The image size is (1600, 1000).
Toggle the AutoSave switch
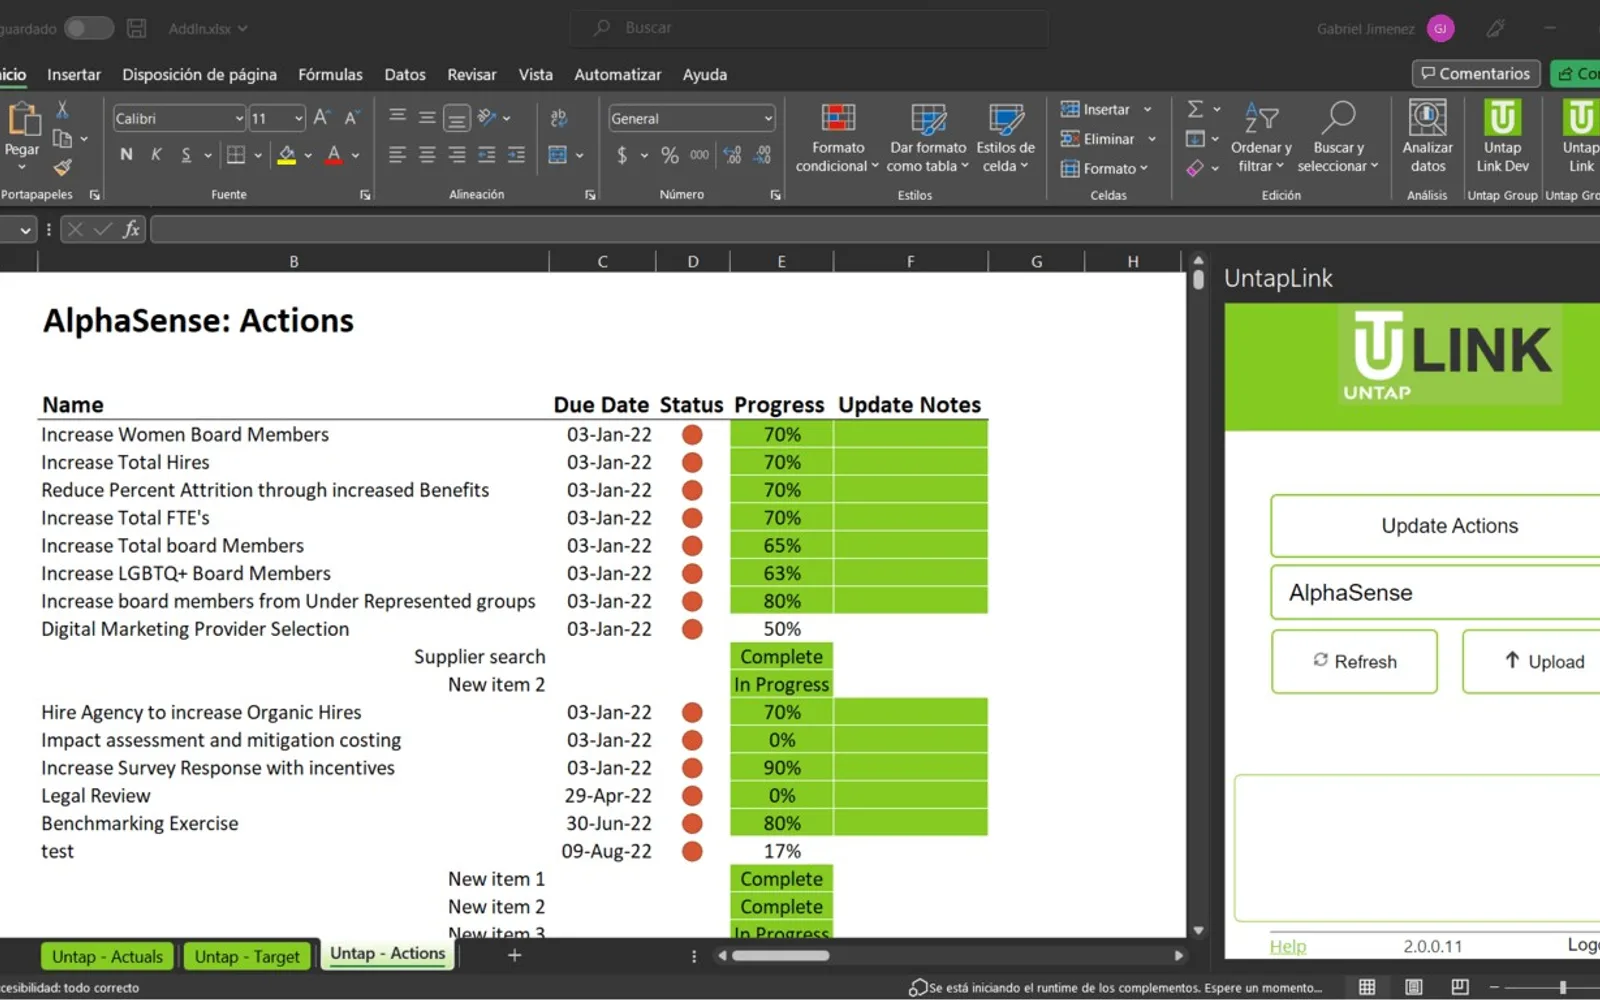pyautogui.click(x=89, y=28)
